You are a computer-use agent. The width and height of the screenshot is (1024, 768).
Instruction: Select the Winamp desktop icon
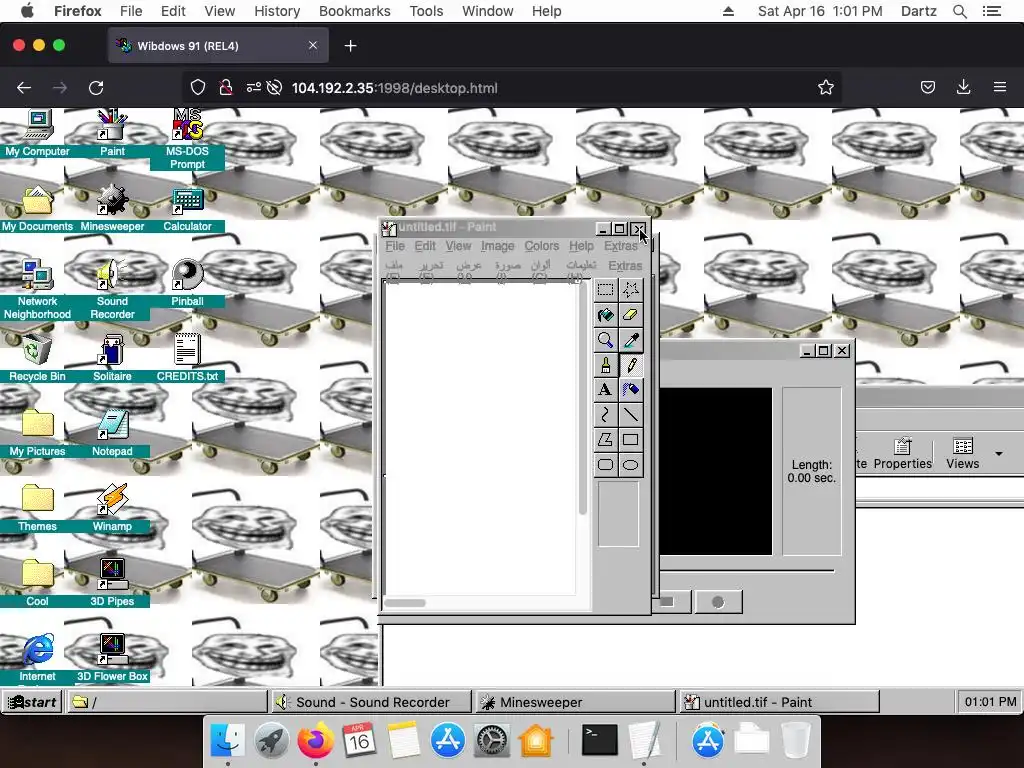[x=112, y=508]
